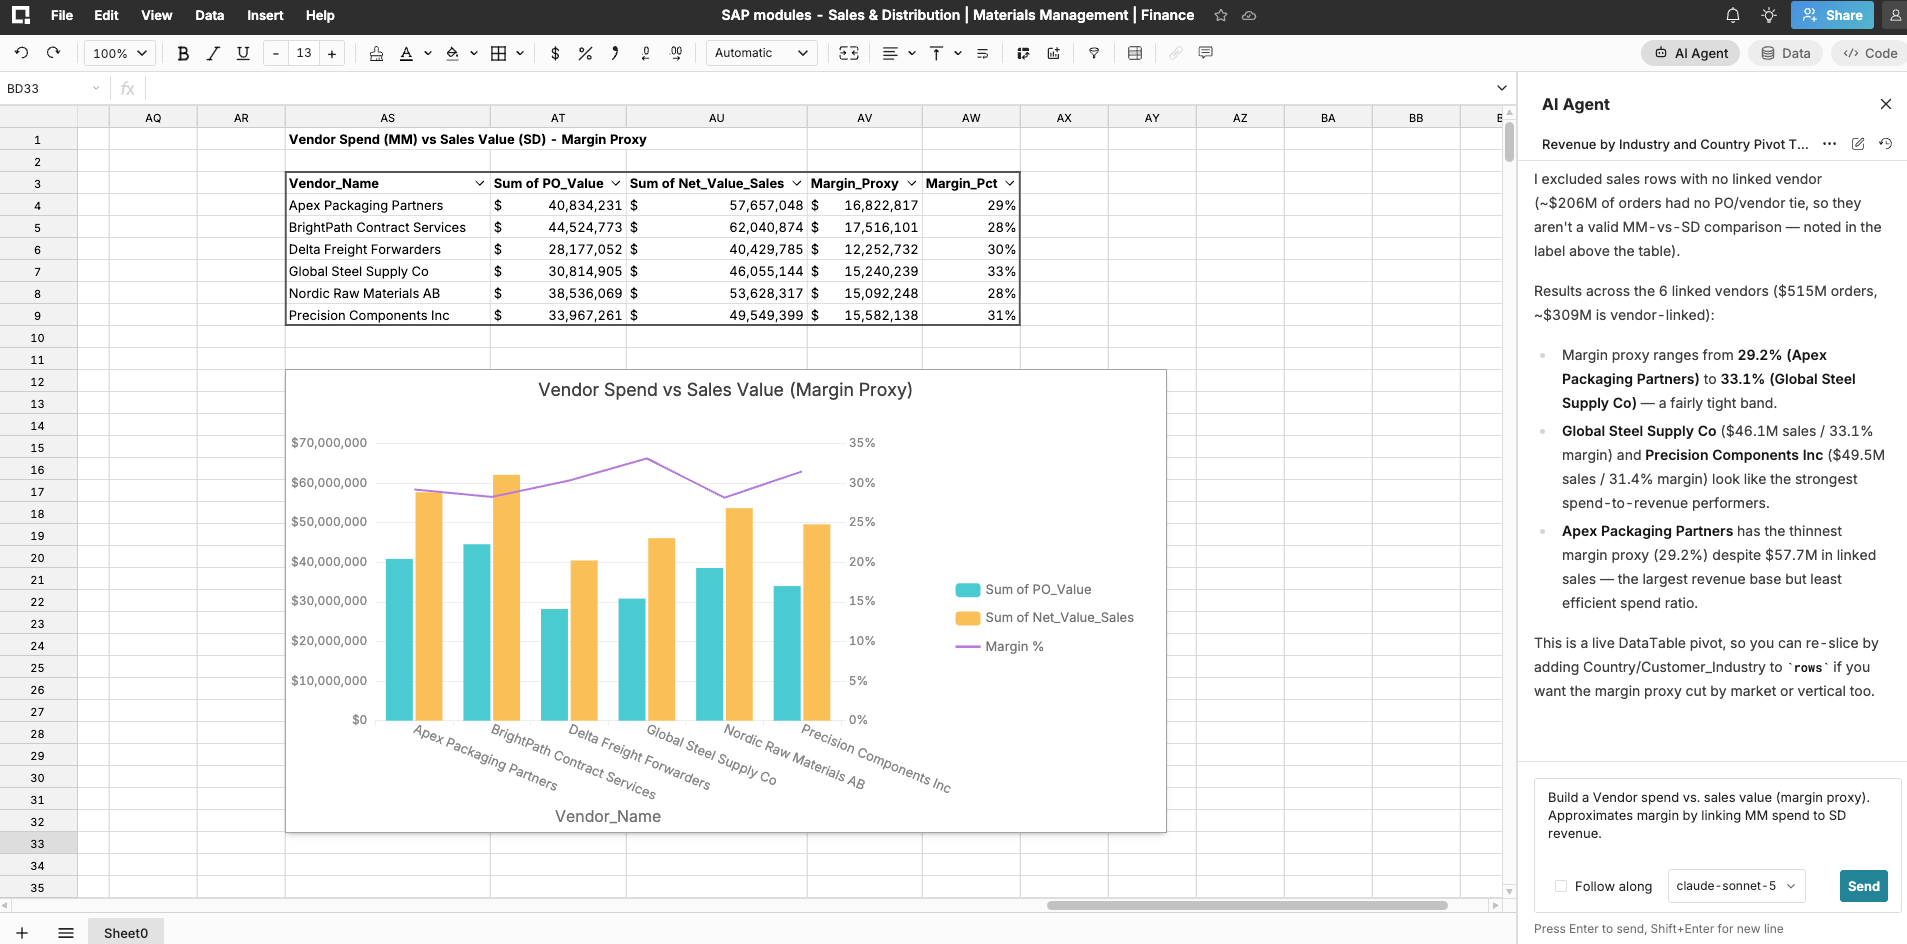This screenshot has height=944, width=1907.
Task: Toggle italic formatting
Action: click(213, 53)
